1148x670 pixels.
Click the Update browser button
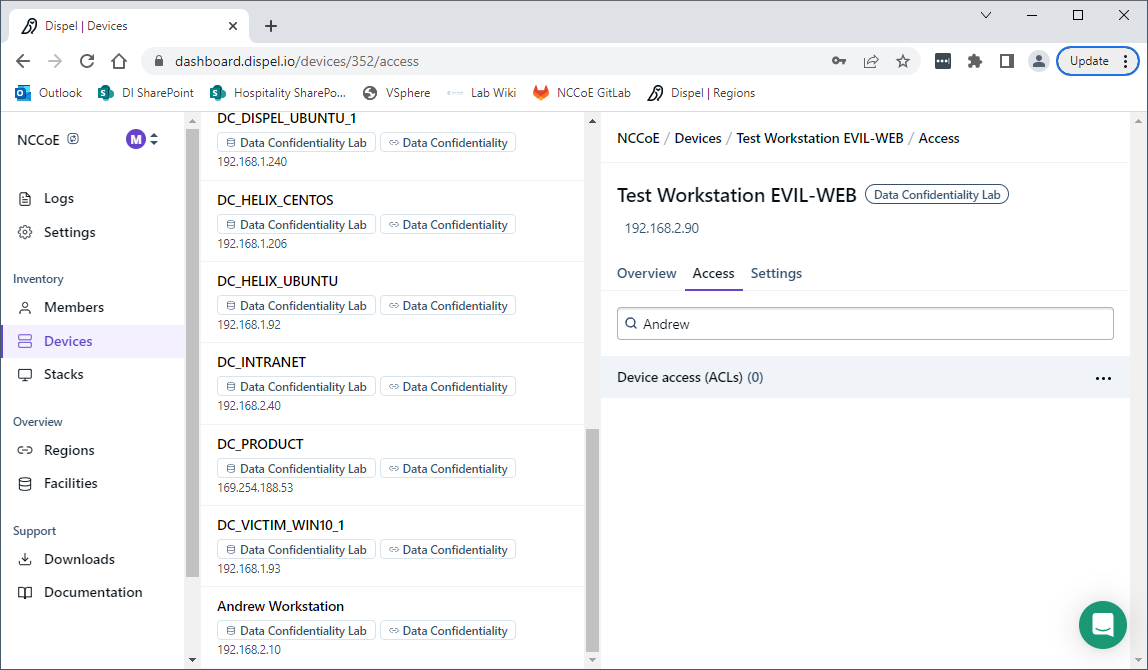pyautogui.click(x=1089, y=61)
